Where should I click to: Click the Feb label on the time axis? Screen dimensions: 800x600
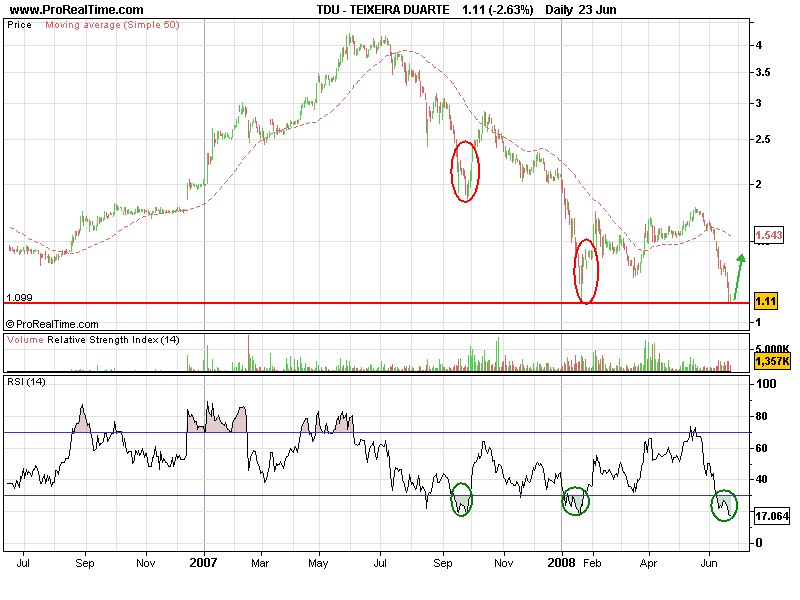[592, 563]
